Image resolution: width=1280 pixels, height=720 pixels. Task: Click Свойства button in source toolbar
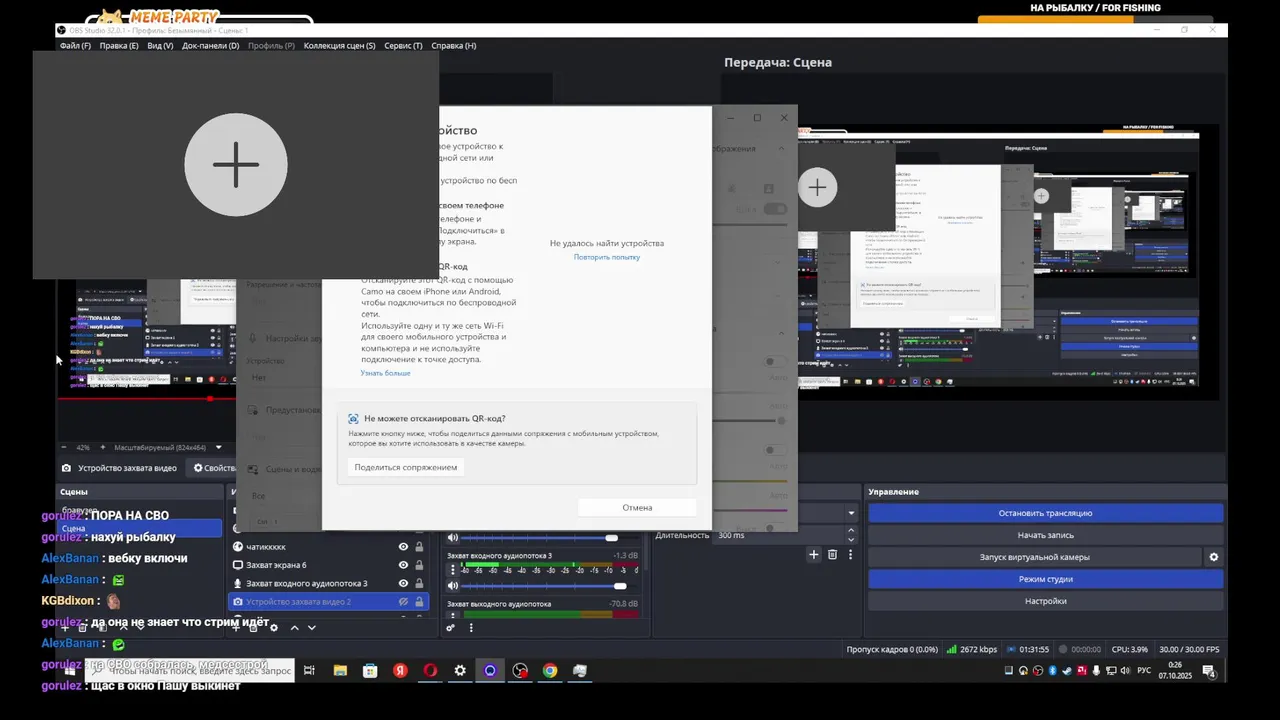[214, 468]
